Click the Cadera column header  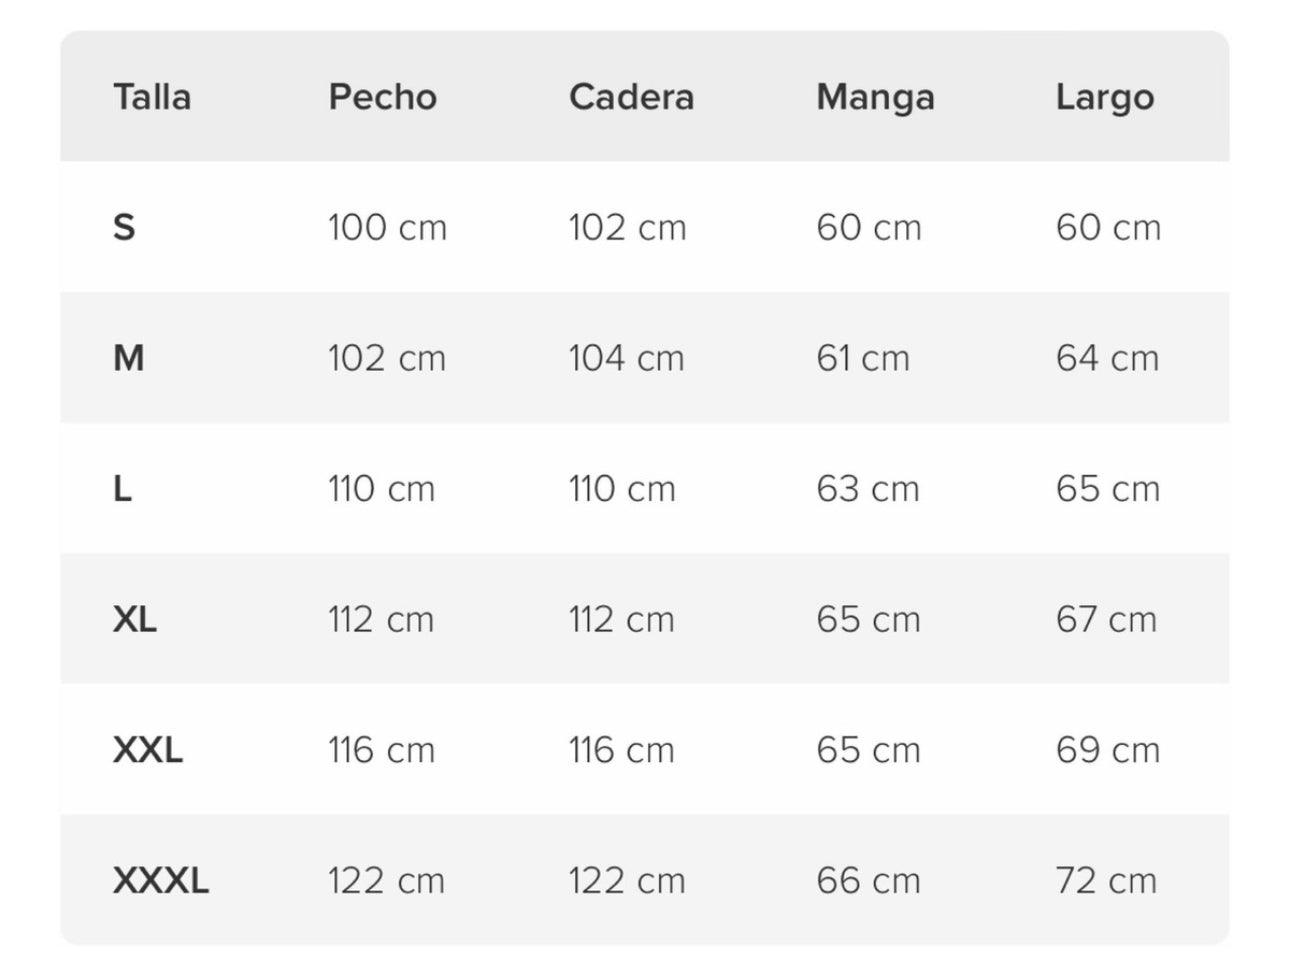tap(631, 97)
